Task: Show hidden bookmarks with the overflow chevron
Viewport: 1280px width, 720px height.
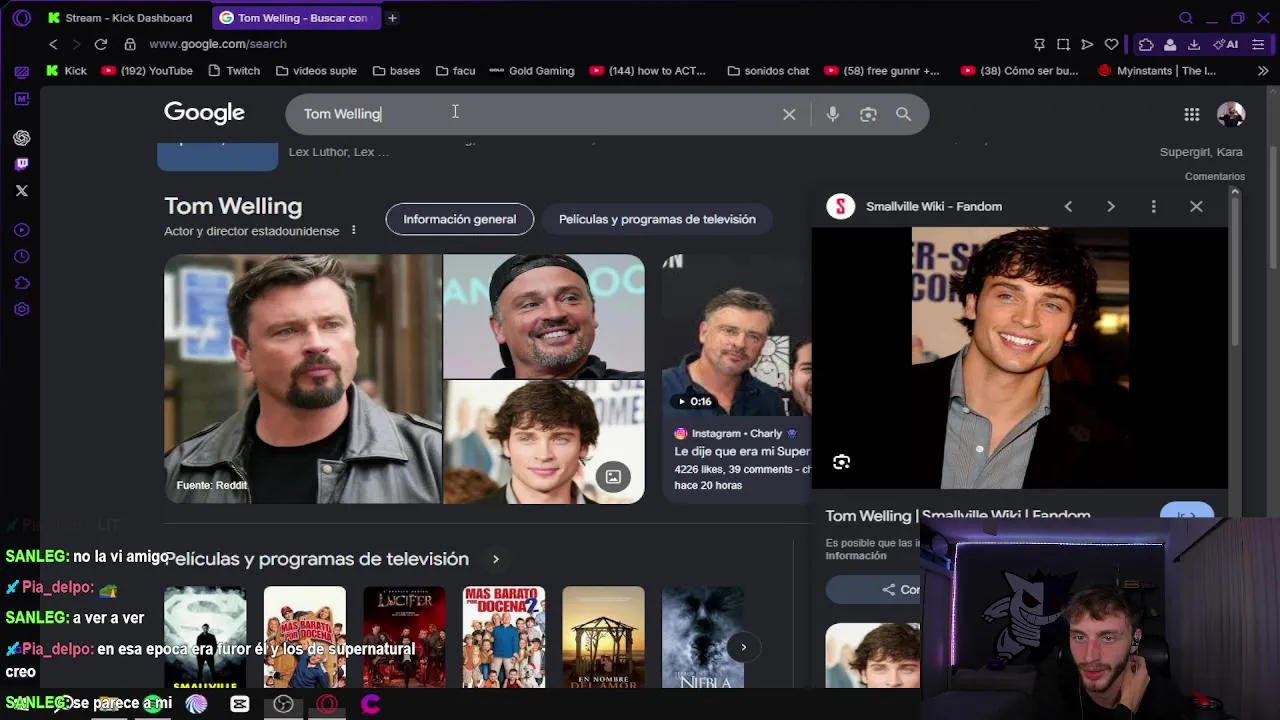Action: click(x=1262, y=71)
